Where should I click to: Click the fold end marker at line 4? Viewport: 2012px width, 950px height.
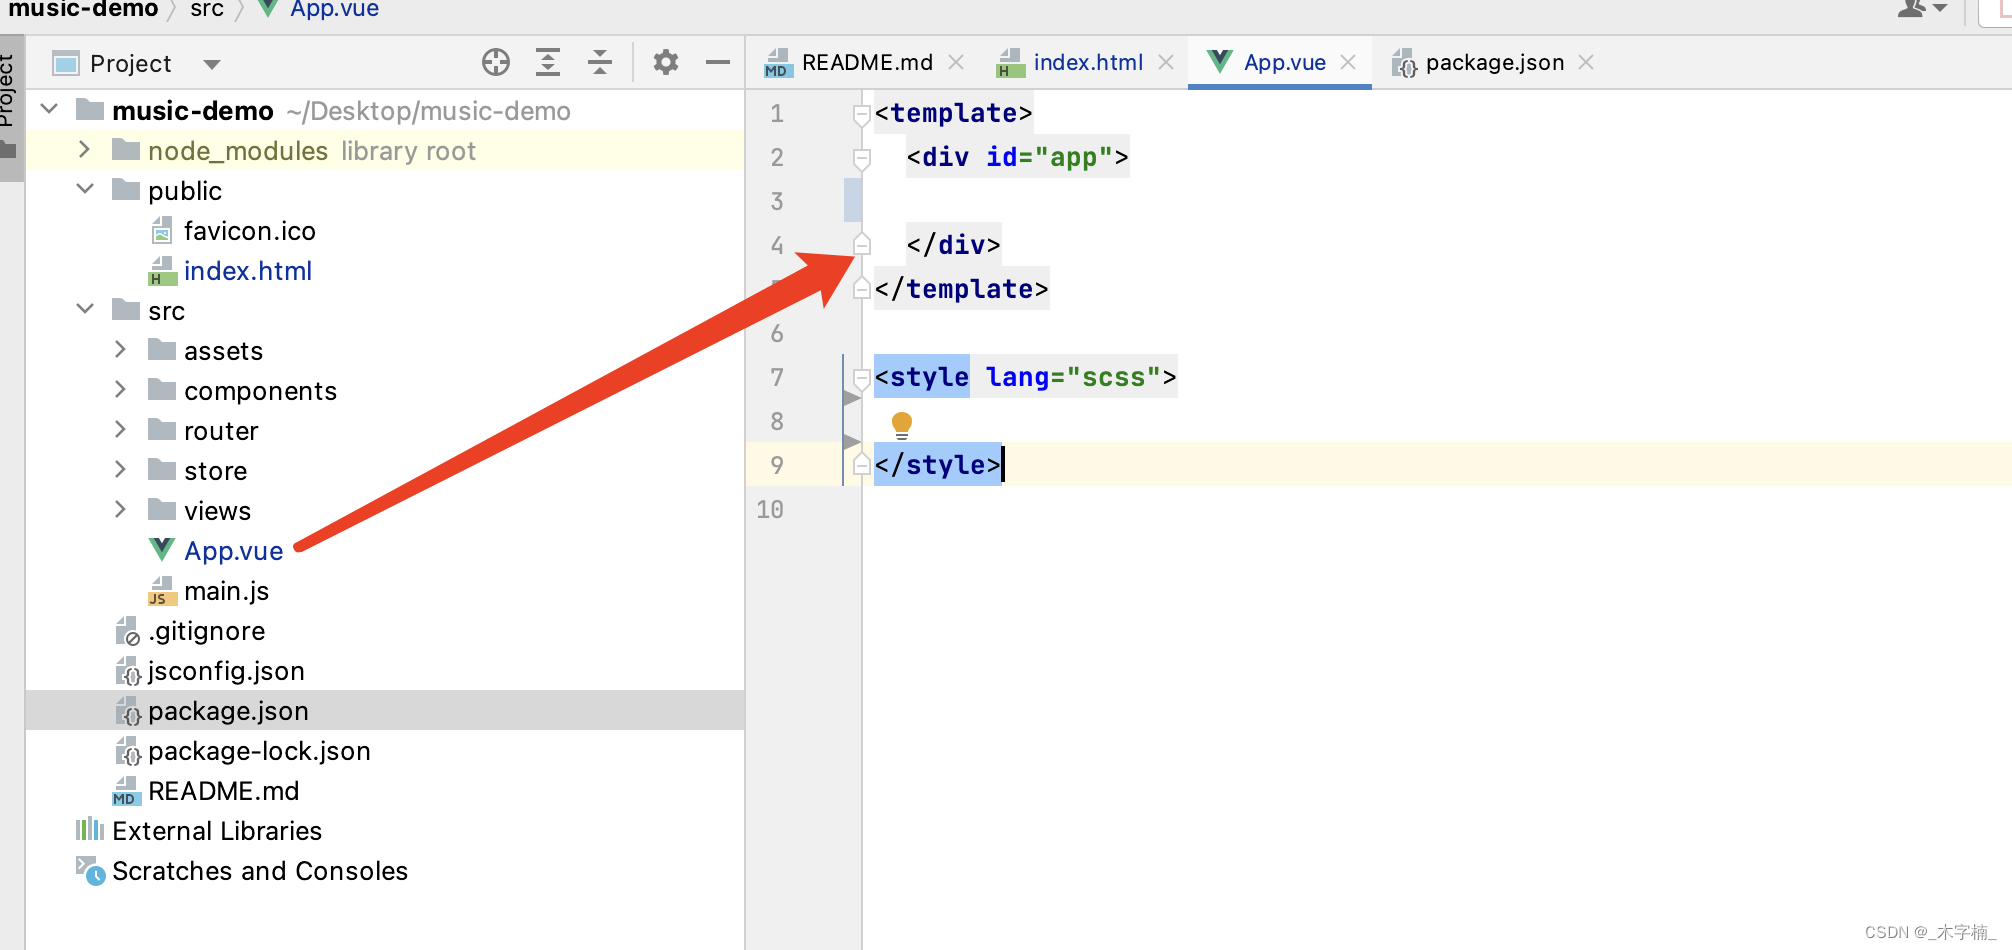pos(861,243)
